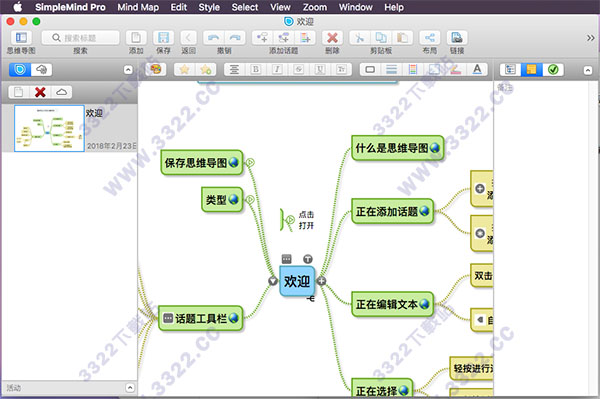This screenshot has height=399, width=600.
Task: Show the checkbox panel green check icon
Action: click(x=553, y=69)
